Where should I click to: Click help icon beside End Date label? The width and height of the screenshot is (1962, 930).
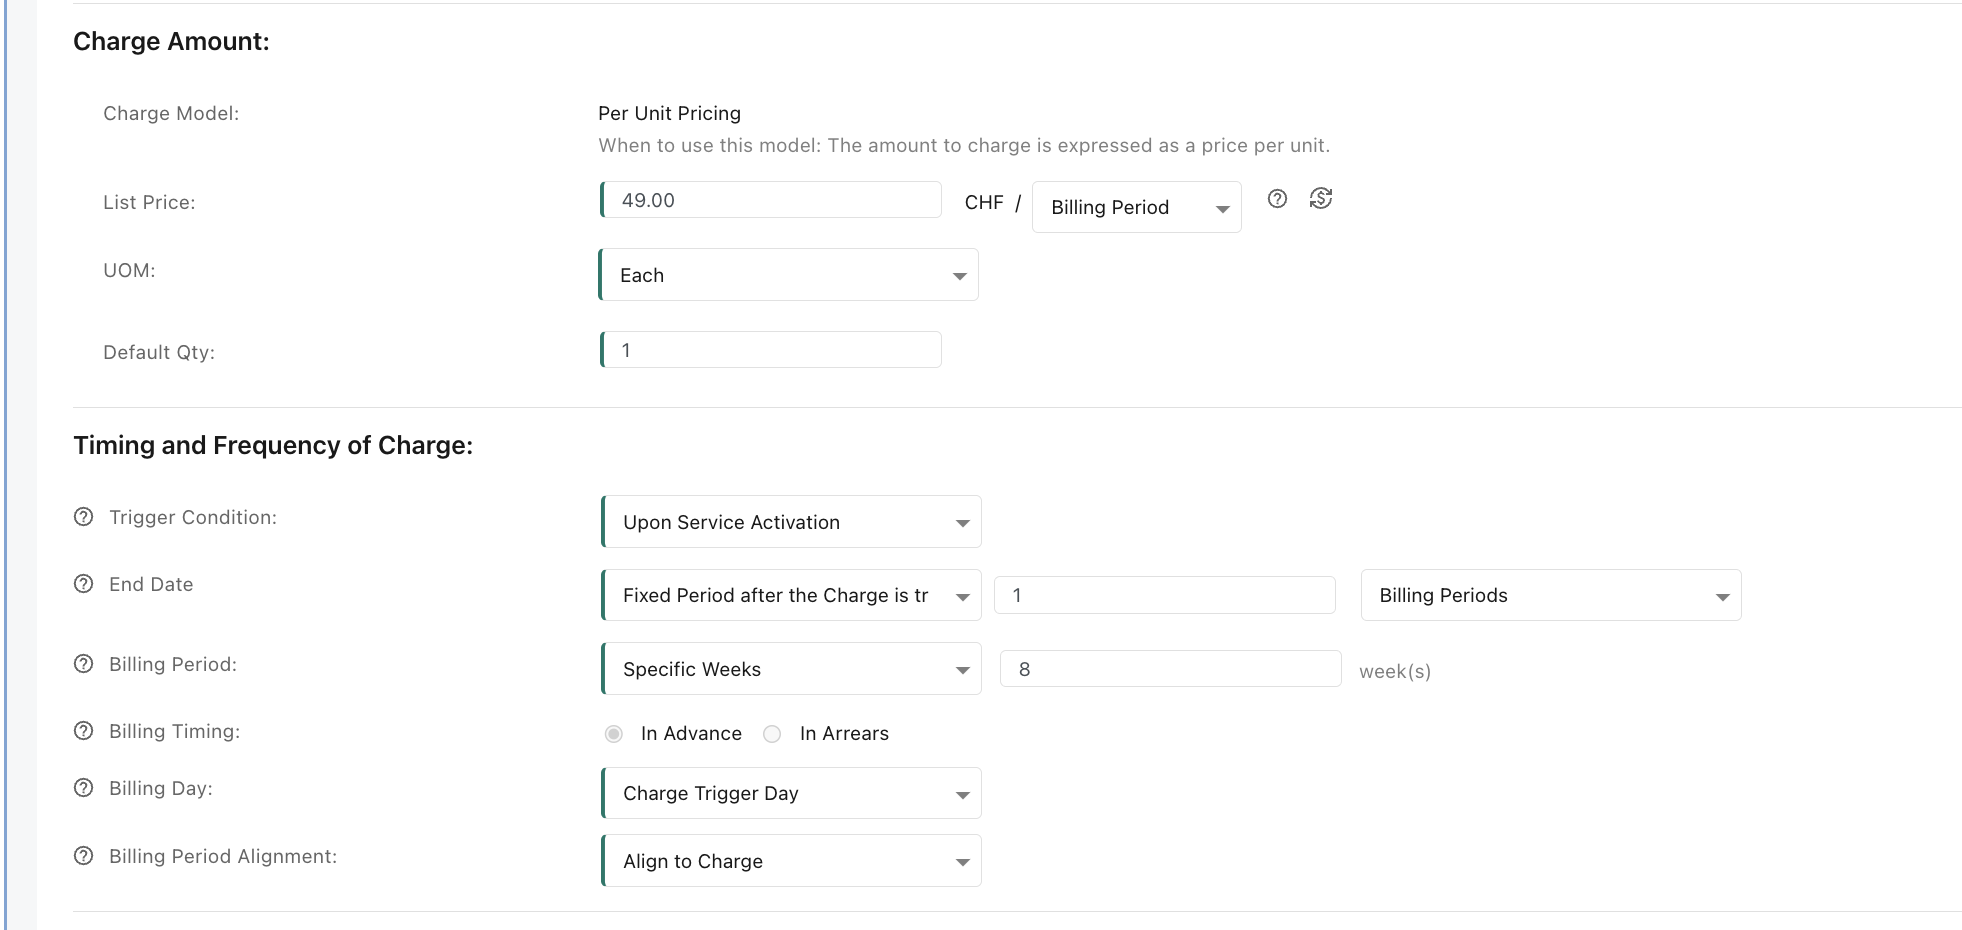84,584
